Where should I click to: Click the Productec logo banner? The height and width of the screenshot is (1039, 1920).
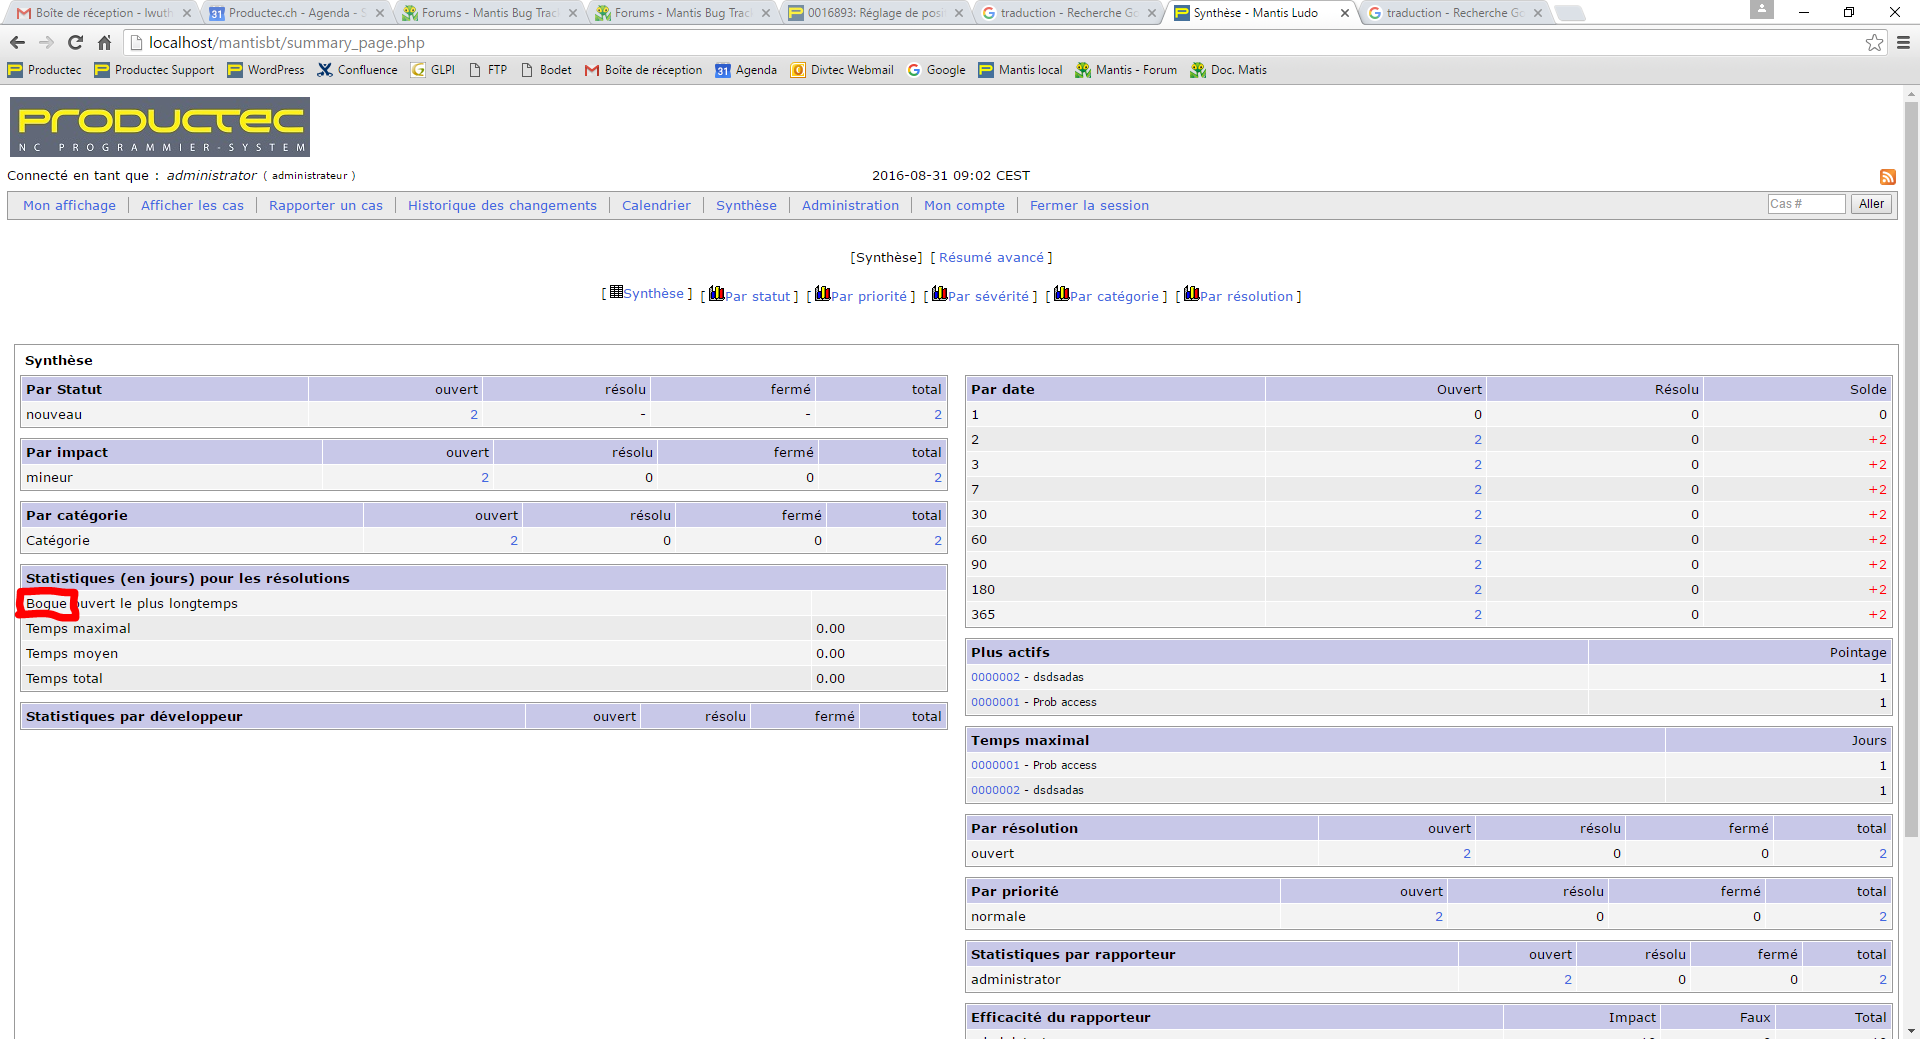coord(160,127)
